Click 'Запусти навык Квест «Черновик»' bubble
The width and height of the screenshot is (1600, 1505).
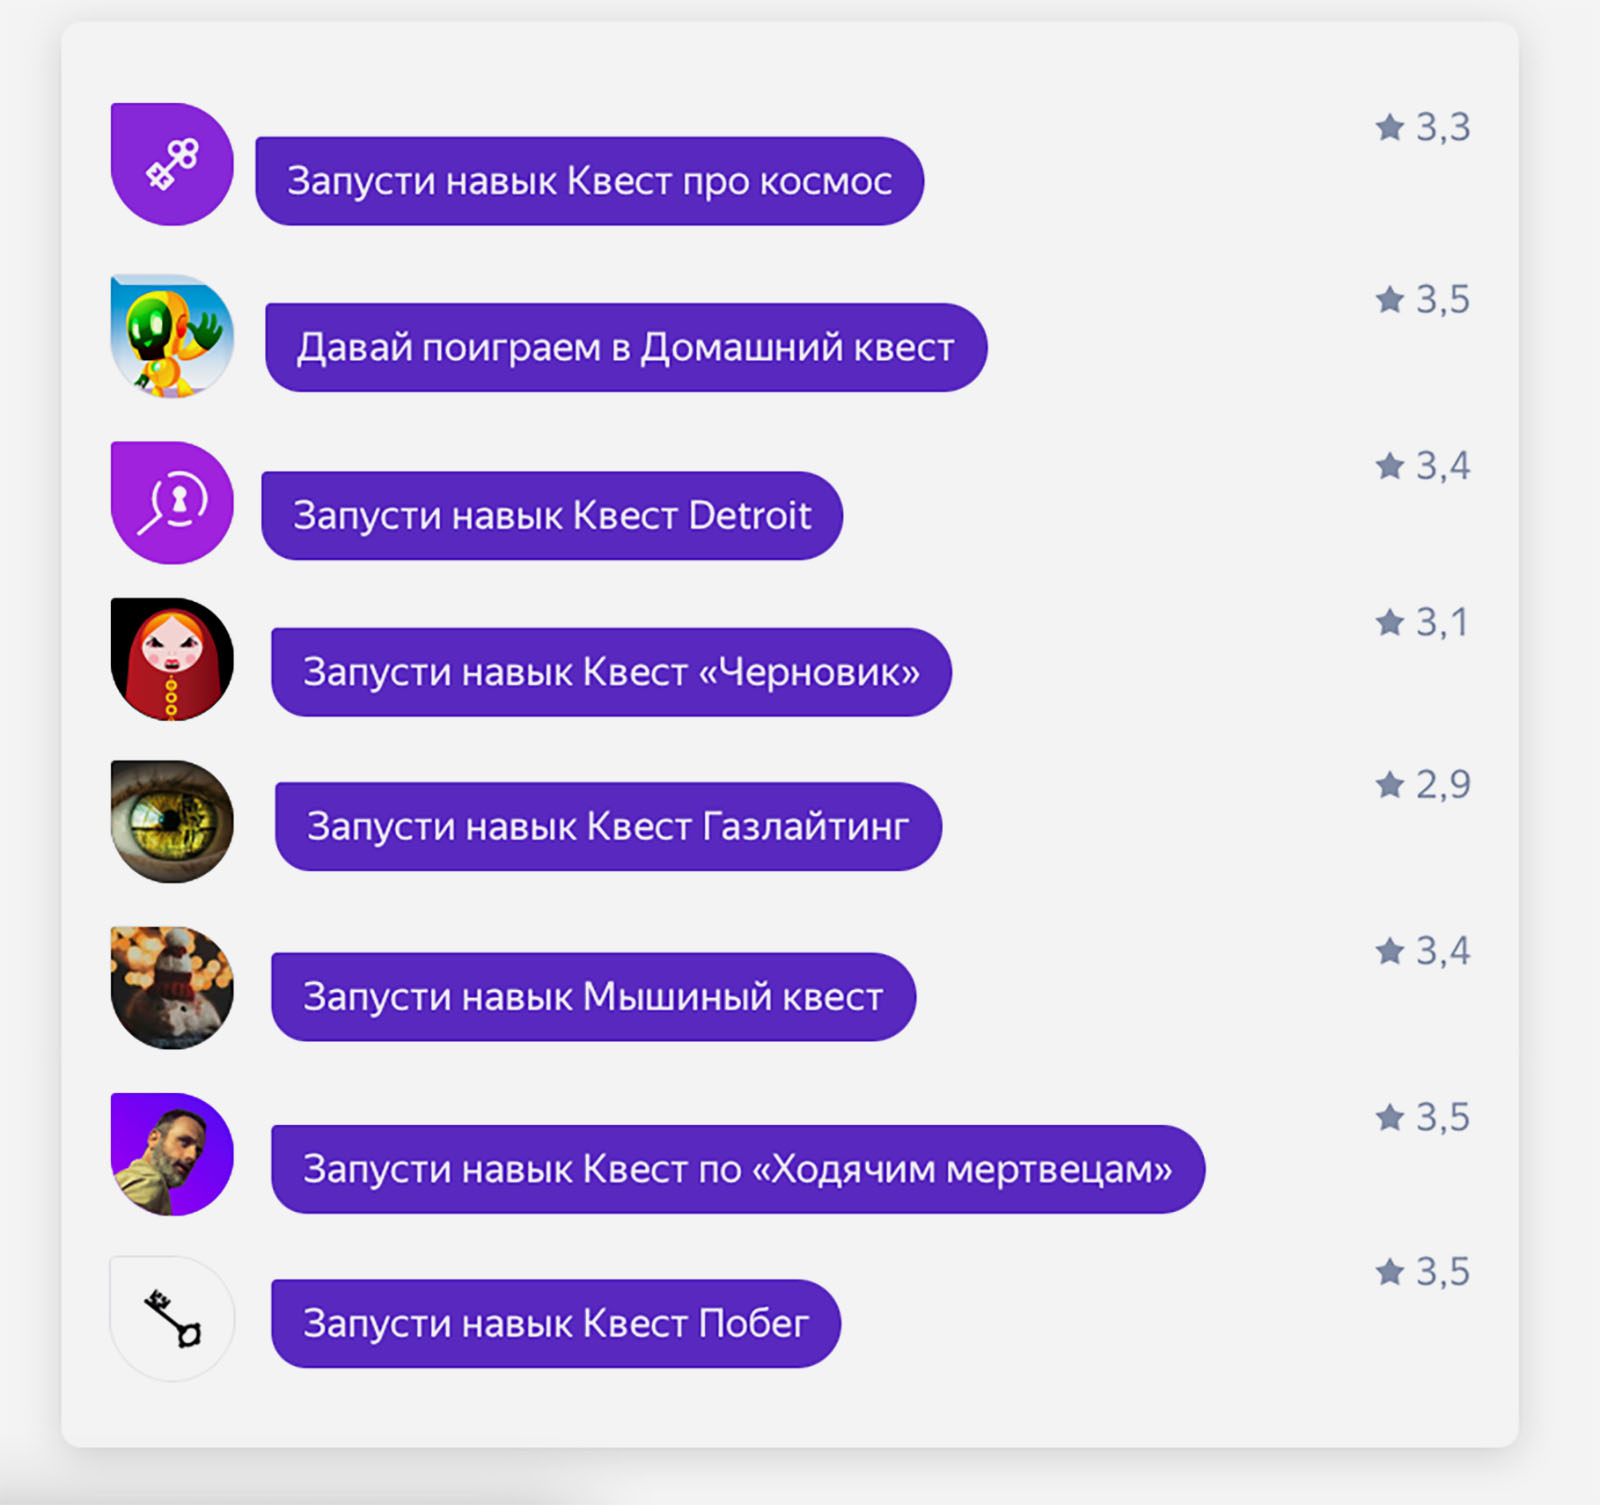pos(611,672)
